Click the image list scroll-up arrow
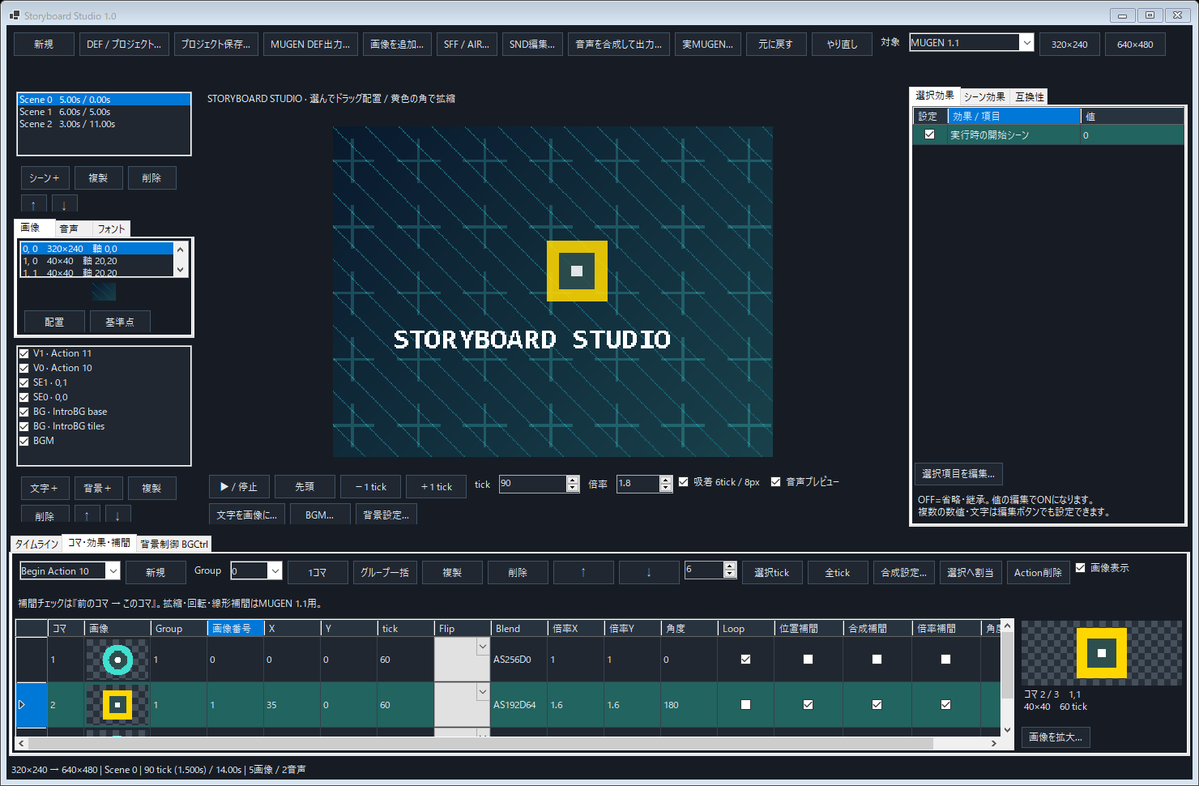This screenshot has width=1199, height=786. click(x=180, y=249)
